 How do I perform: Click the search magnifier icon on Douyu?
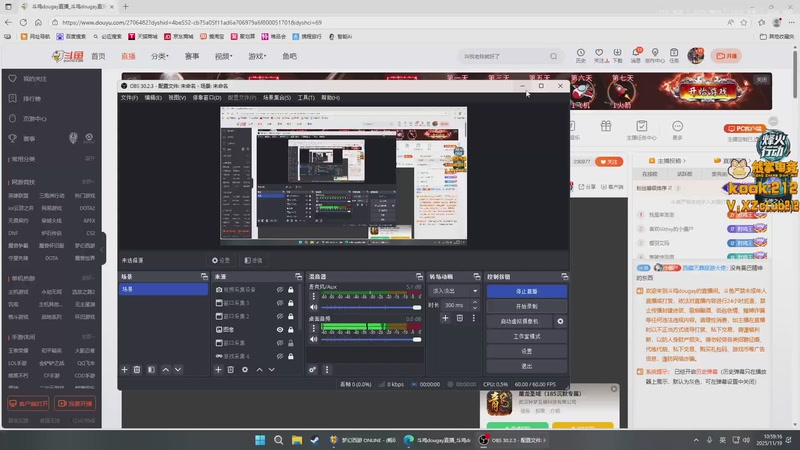[x=554, y=56]
